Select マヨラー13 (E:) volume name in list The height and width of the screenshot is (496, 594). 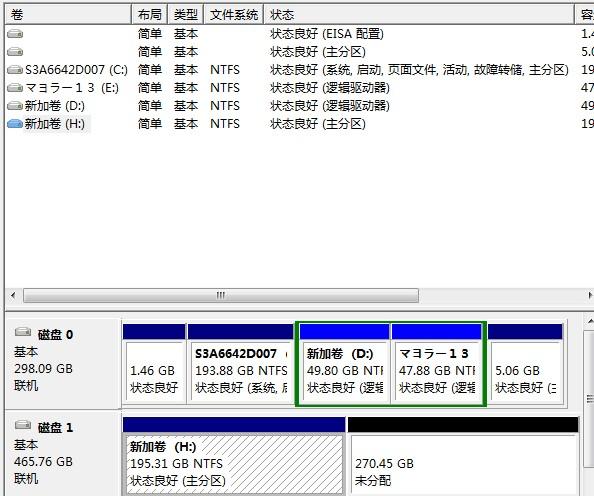click(72, 88)
